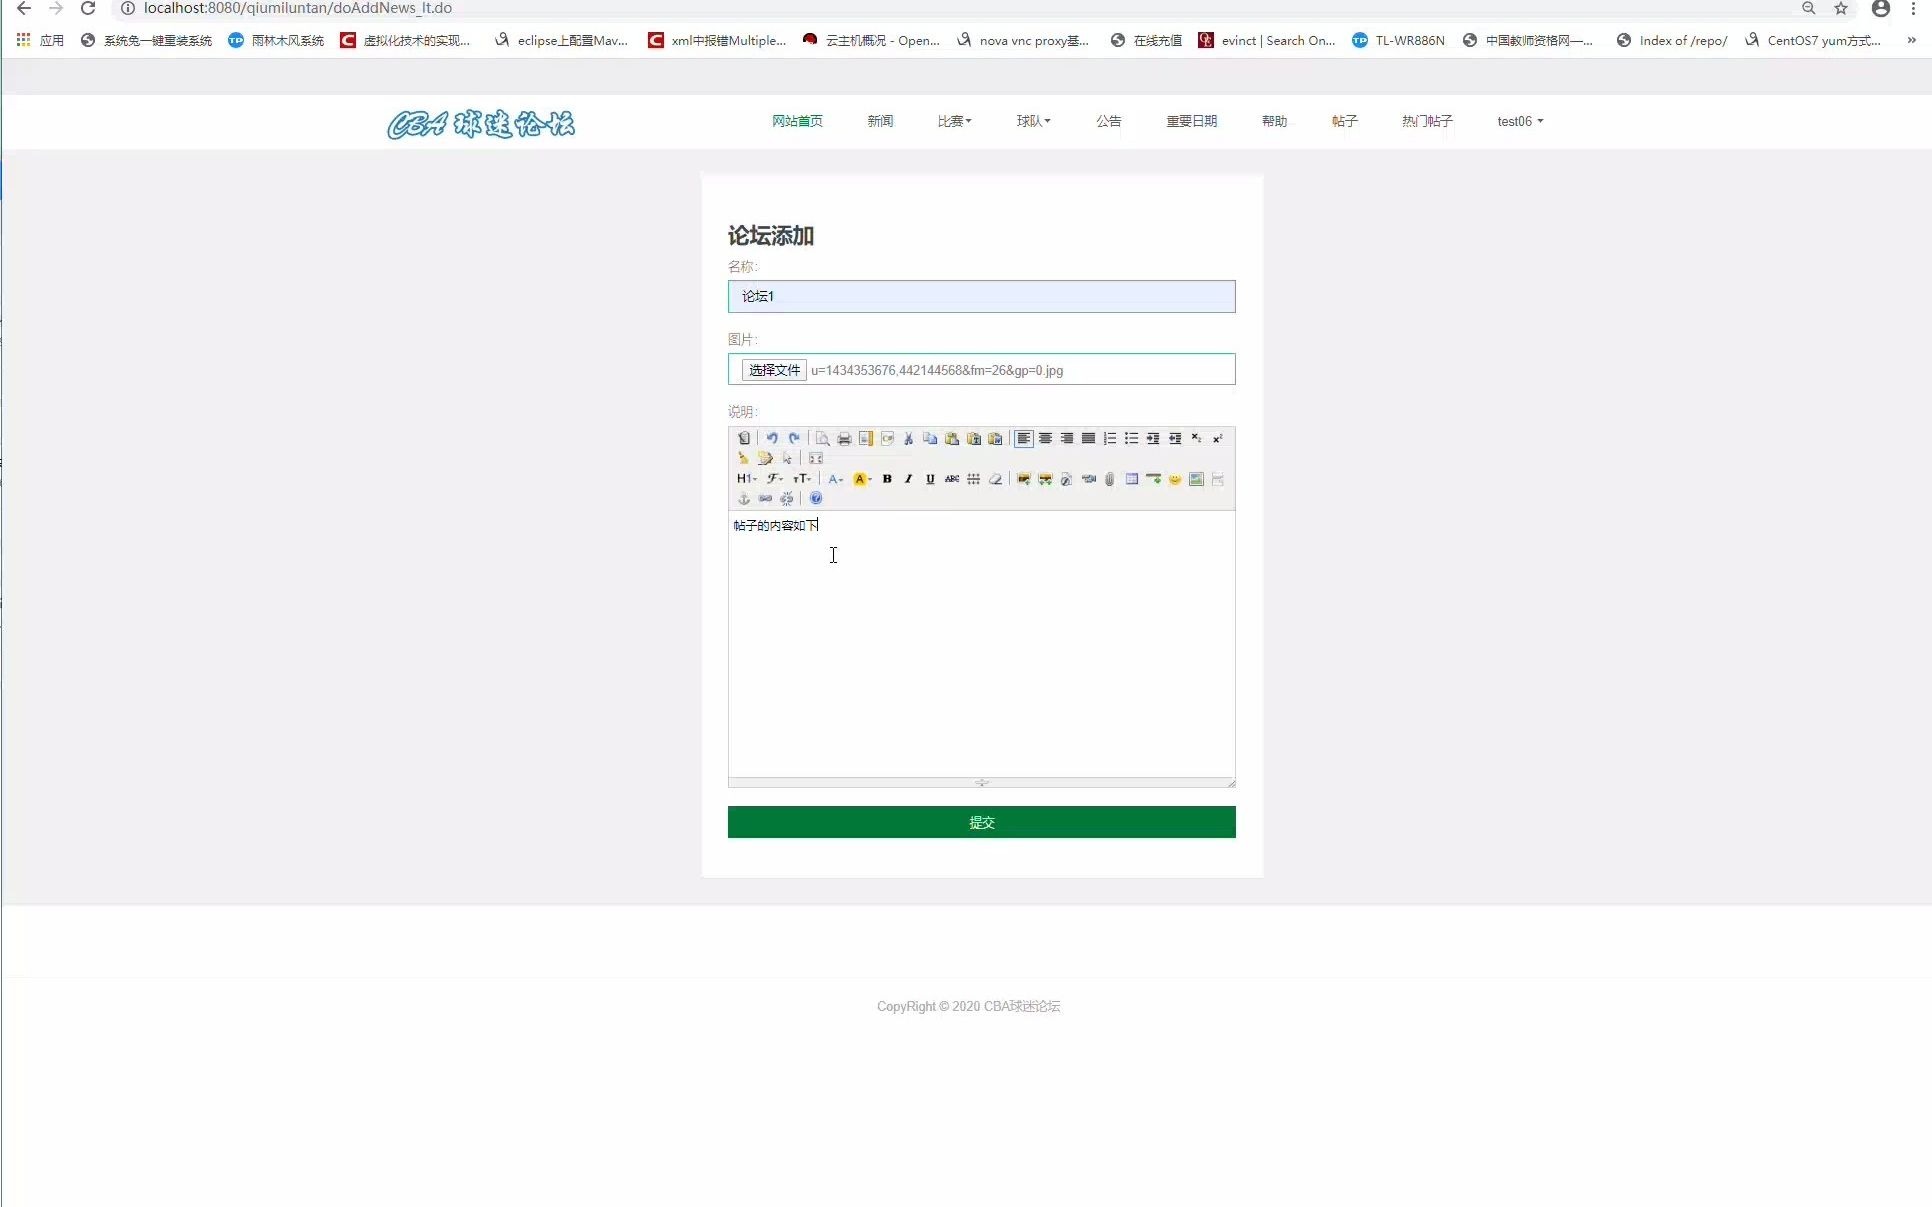Open the font family dropdown
This screenshot has height=1207, width=1932.
tap(775, 479)
